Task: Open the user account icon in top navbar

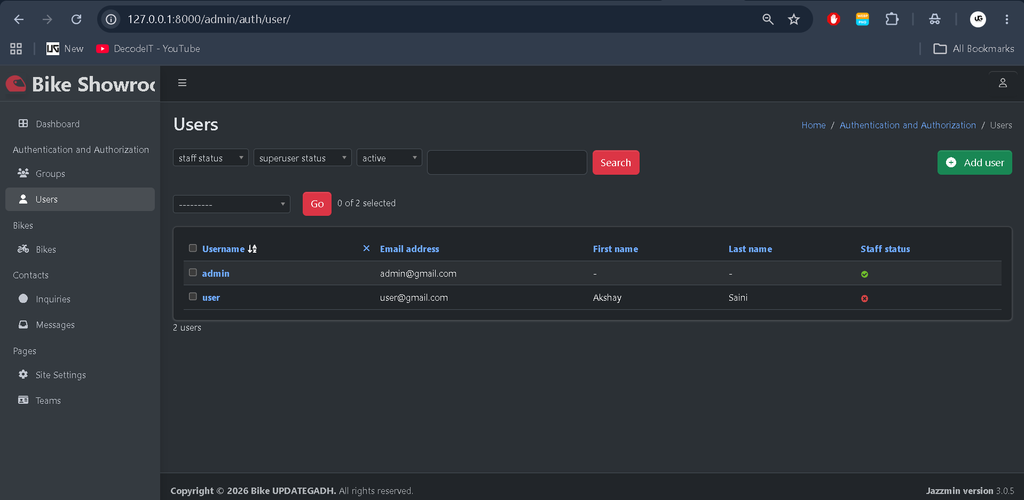Action: tap(1002, 83)
